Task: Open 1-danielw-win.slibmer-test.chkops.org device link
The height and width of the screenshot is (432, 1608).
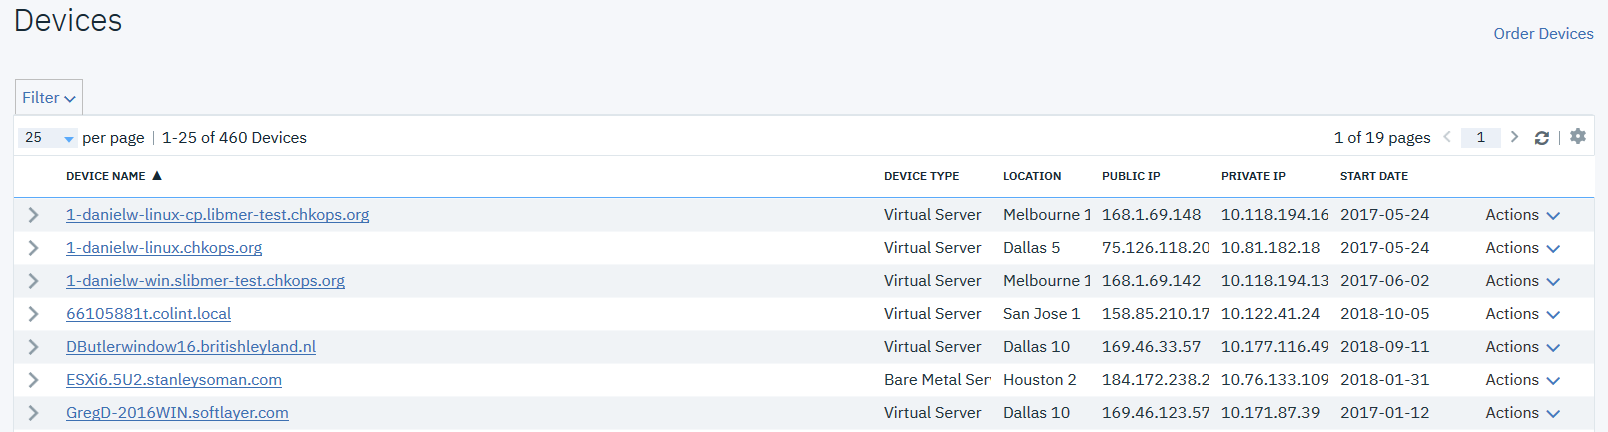Action: click(x=205, y=281)
